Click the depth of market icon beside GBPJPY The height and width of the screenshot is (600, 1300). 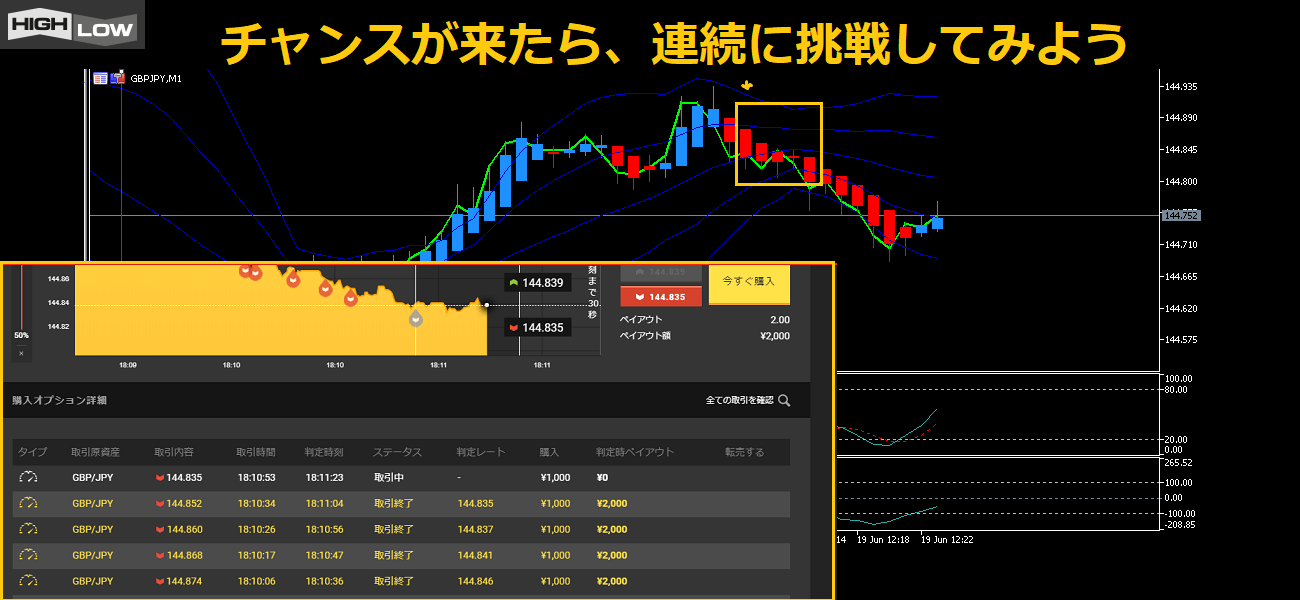click(x=117, y=77)
